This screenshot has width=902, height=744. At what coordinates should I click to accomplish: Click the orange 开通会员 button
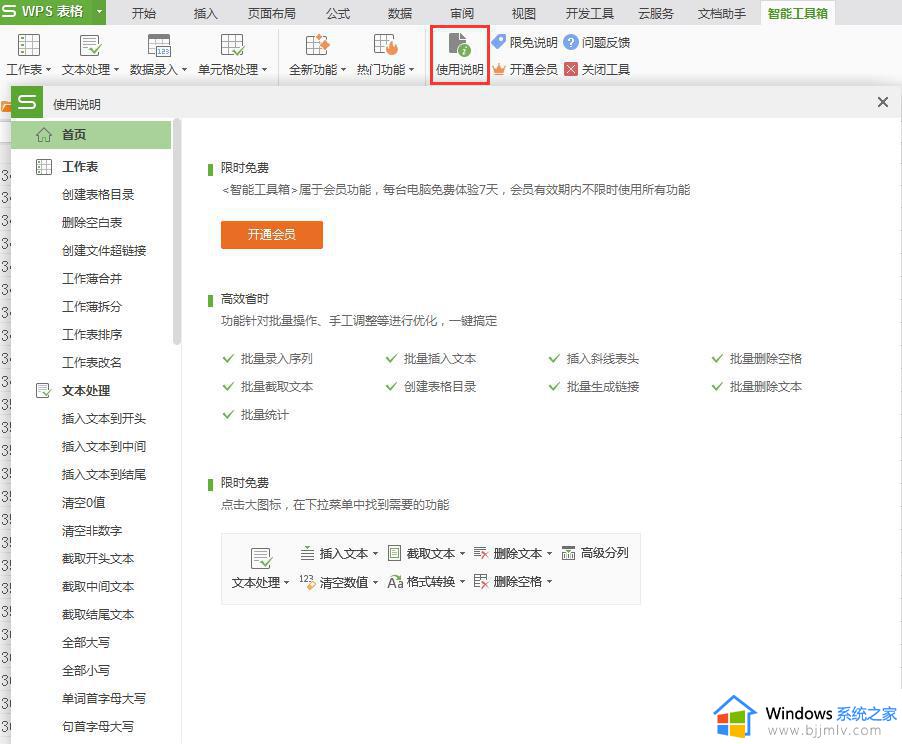tap(272, 234)
